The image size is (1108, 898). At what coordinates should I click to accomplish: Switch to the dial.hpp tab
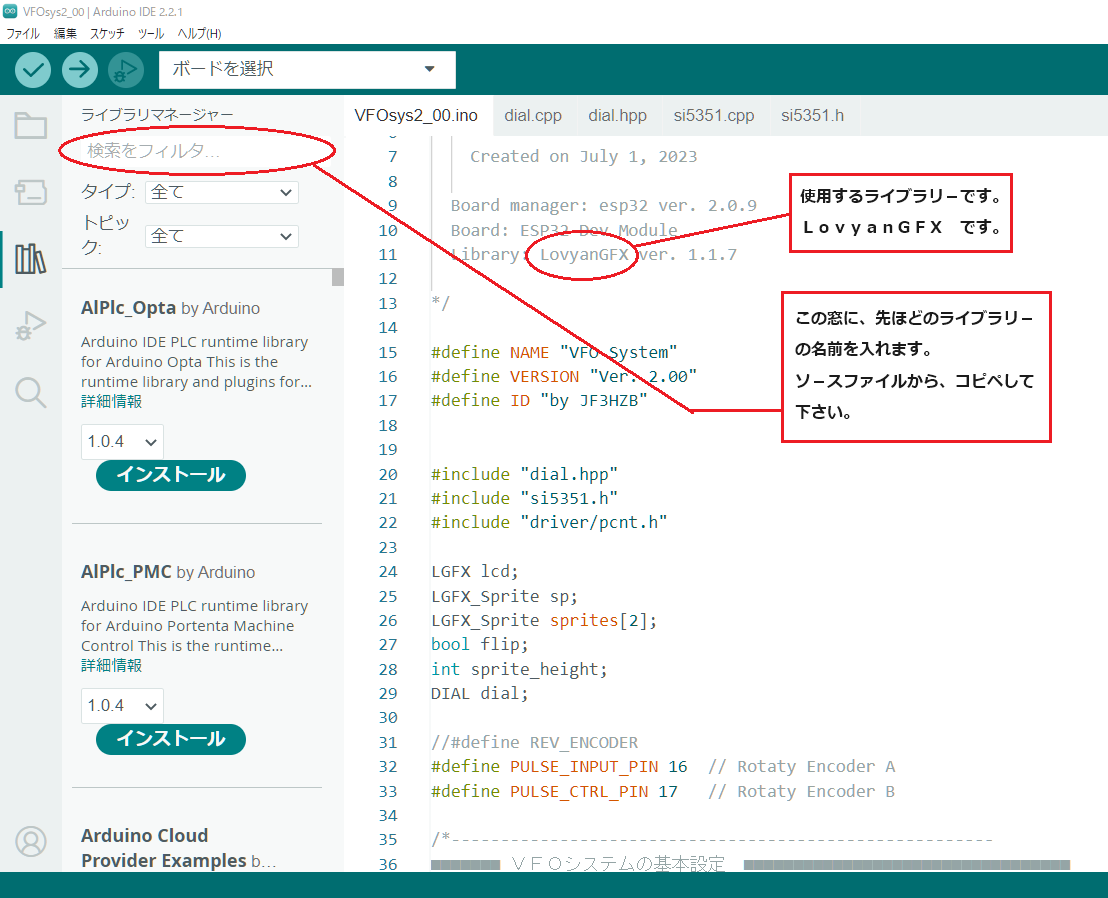[x=618, y=115]
